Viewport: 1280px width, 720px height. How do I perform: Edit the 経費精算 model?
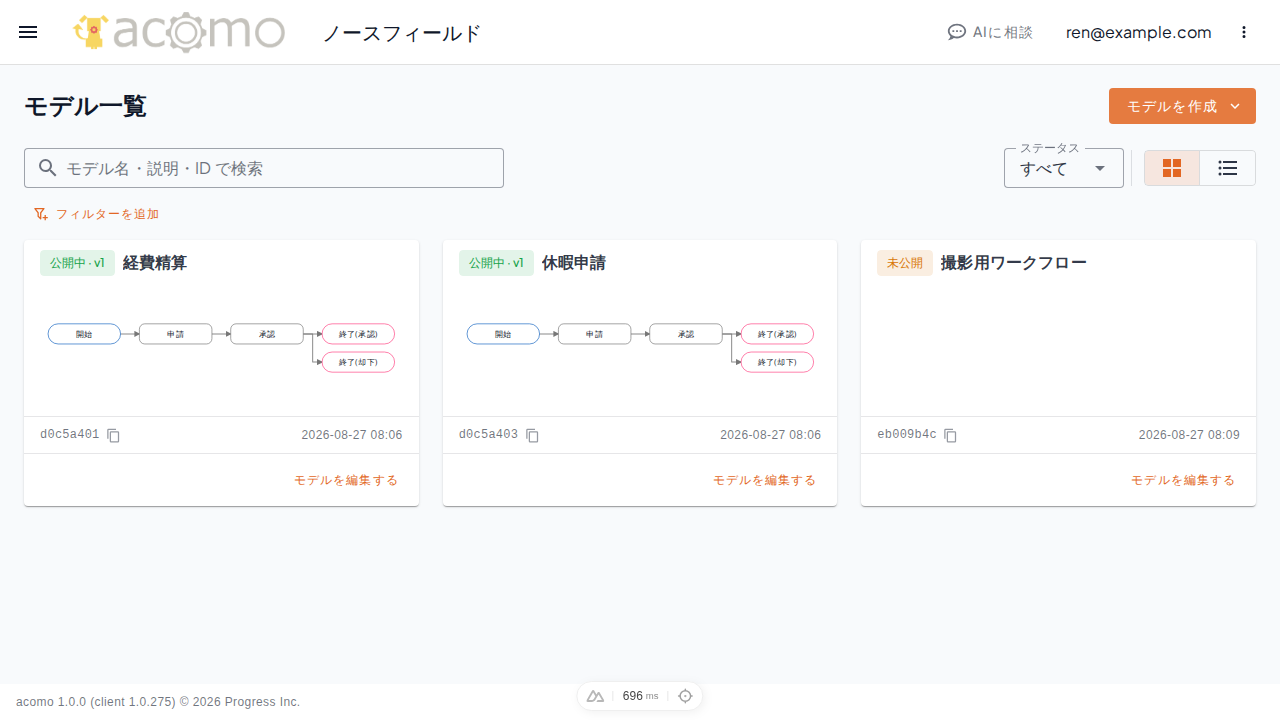pyautogui.click(x=346, y=480)
